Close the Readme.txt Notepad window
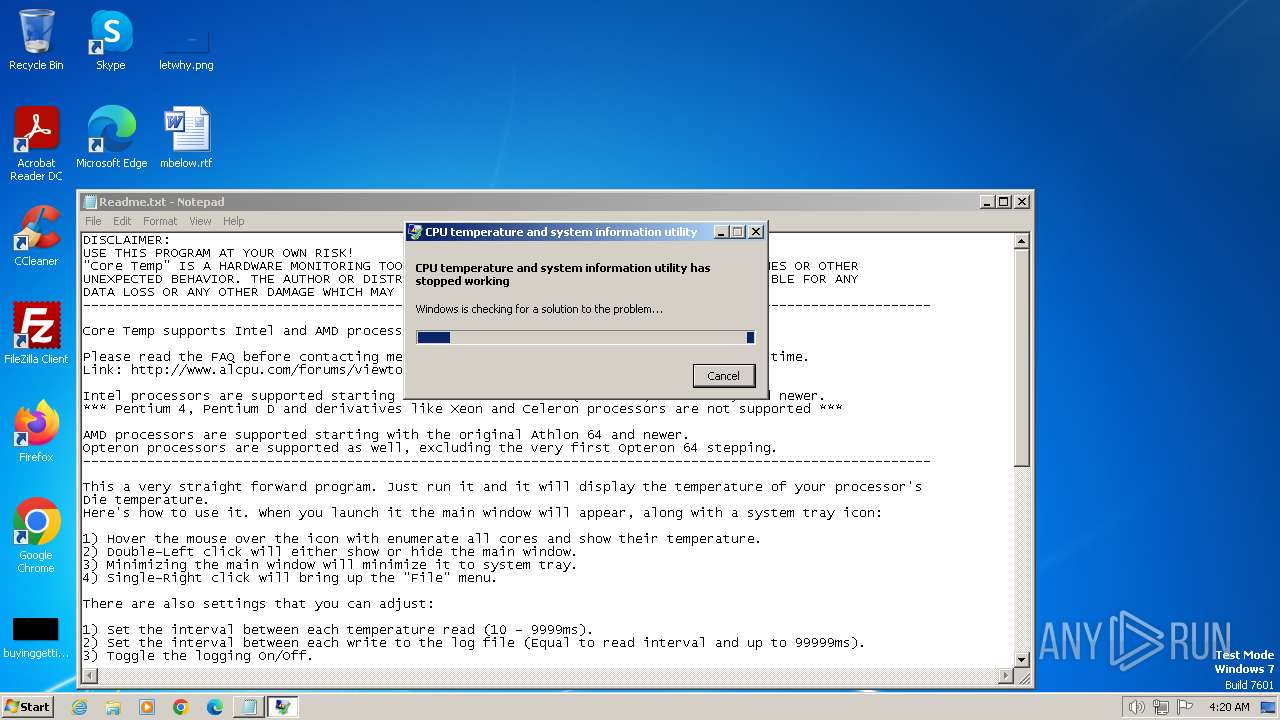 click(x=1021, y=201)
